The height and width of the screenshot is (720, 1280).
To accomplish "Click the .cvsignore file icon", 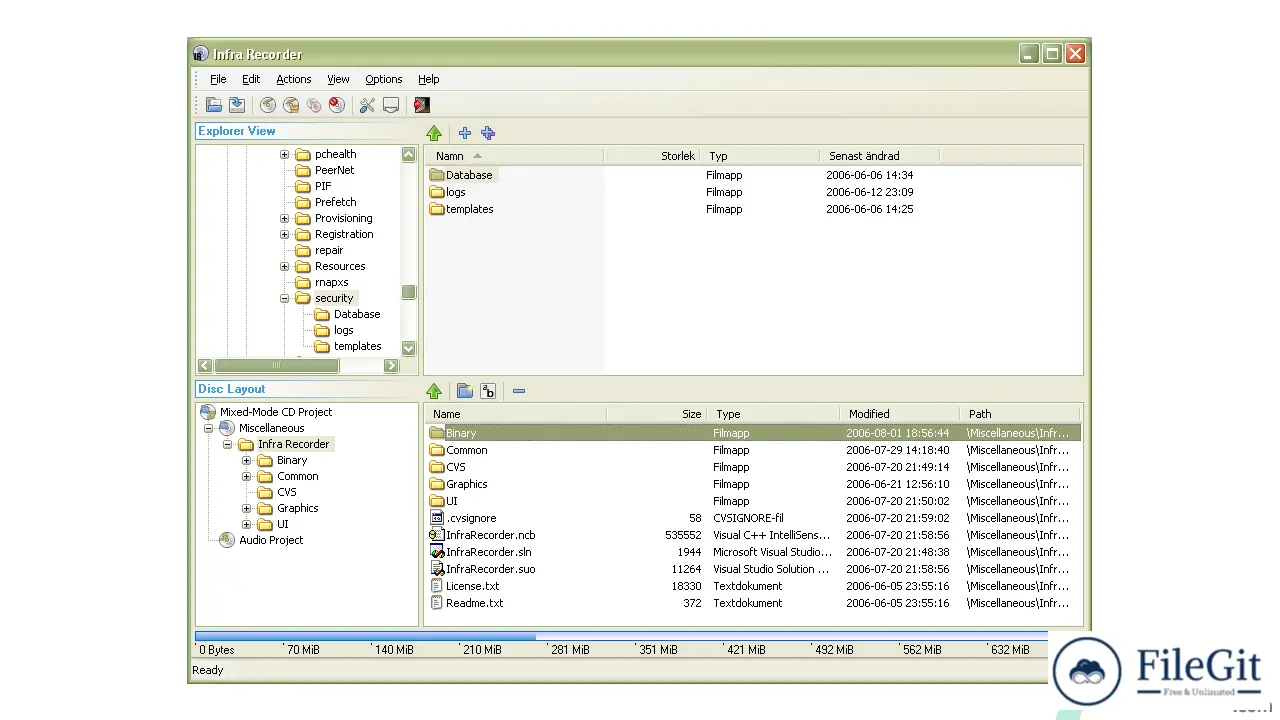I will coord(437,518).
